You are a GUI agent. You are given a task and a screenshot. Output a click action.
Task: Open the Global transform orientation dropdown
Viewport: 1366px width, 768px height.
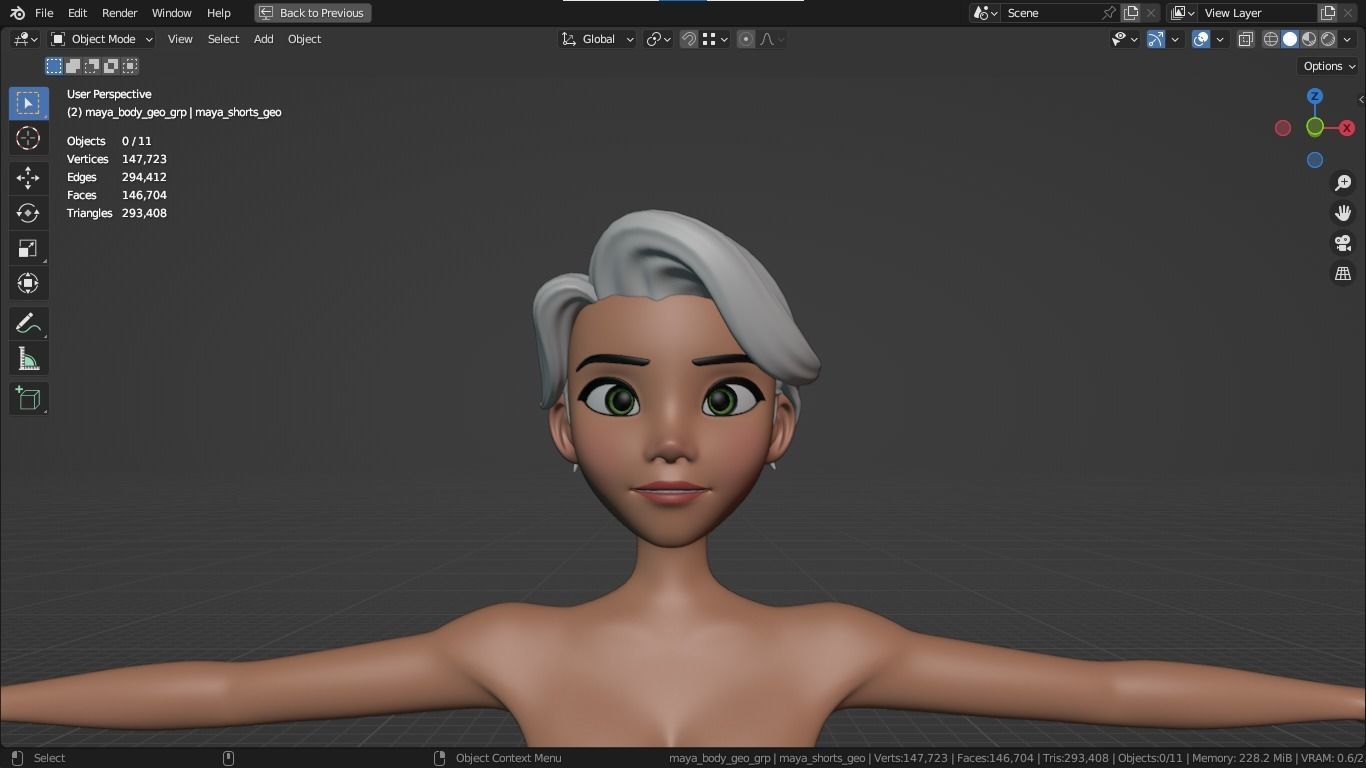597,39
